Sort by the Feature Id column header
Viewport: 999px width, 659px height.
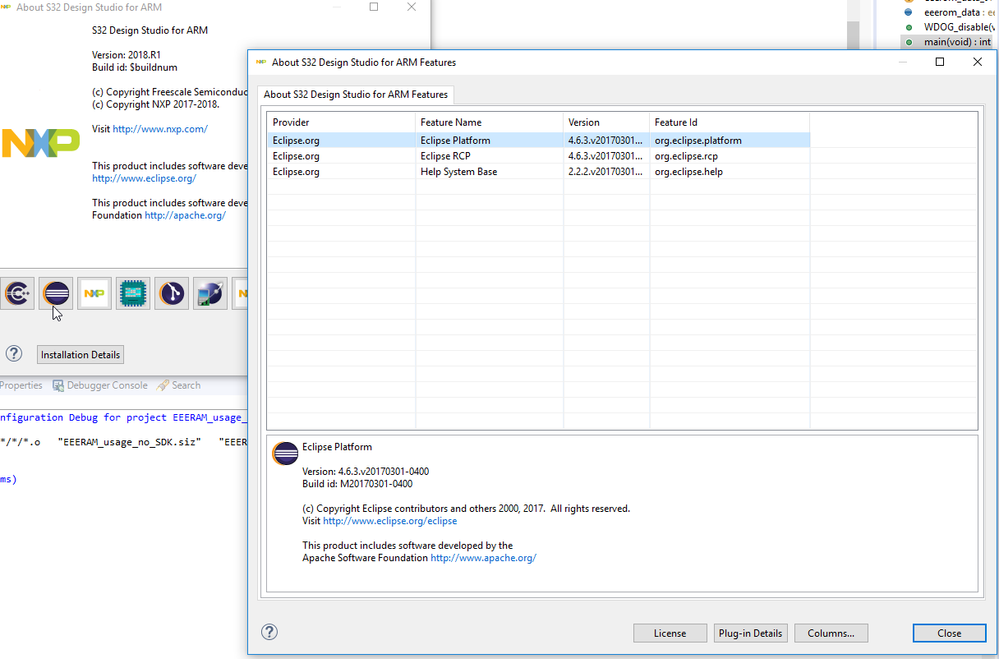pos(729,122)
